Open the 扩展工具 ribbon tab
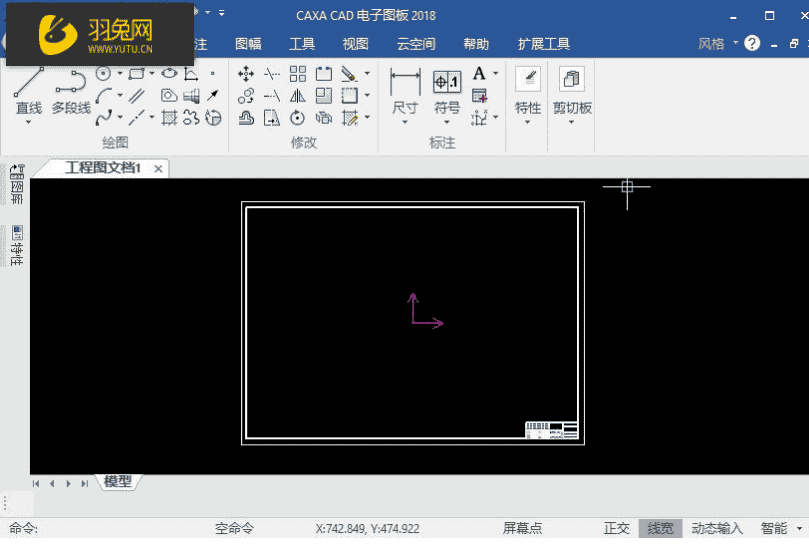The height and width of the screenshot is (556, 809). tap(544, 44)
